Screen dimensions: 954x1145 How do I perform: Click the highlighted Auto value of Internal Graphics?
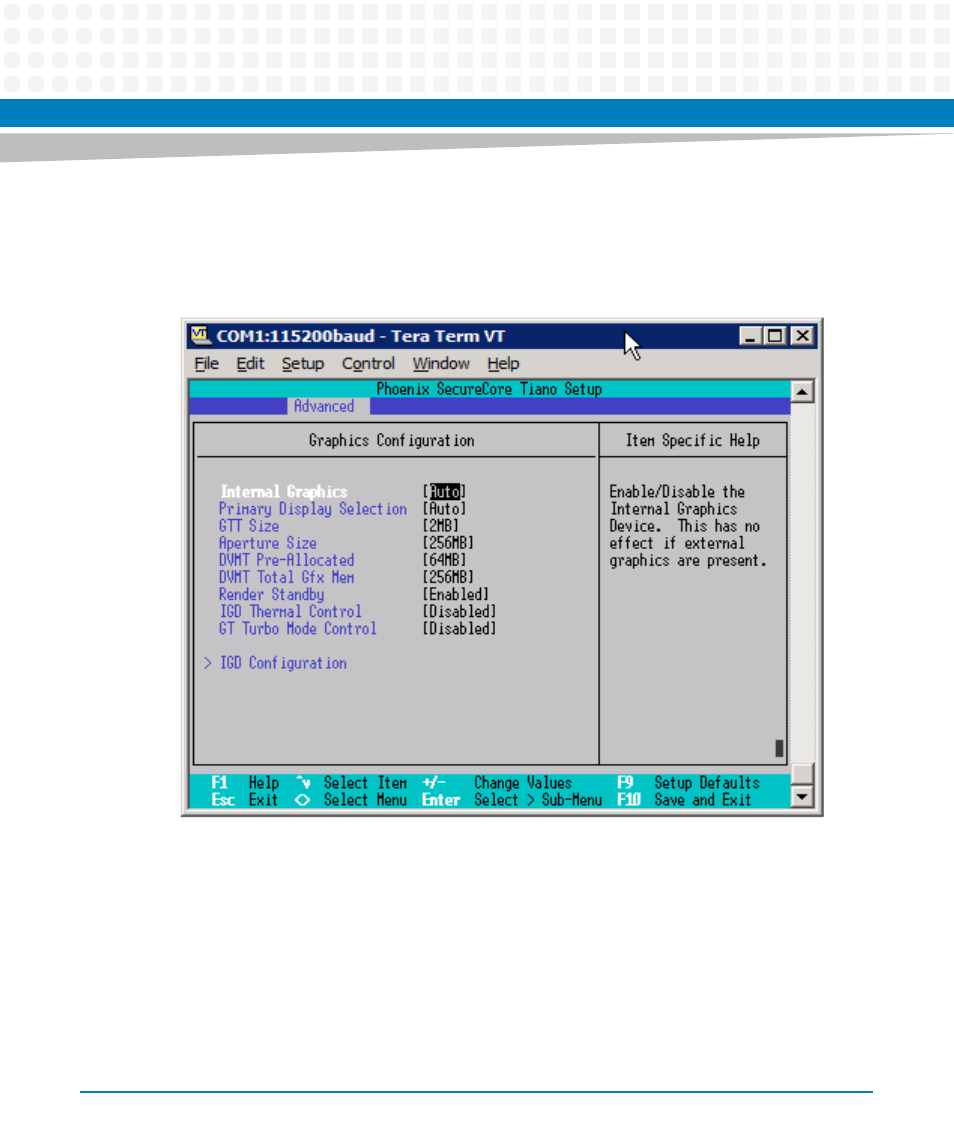click(444, 492)
